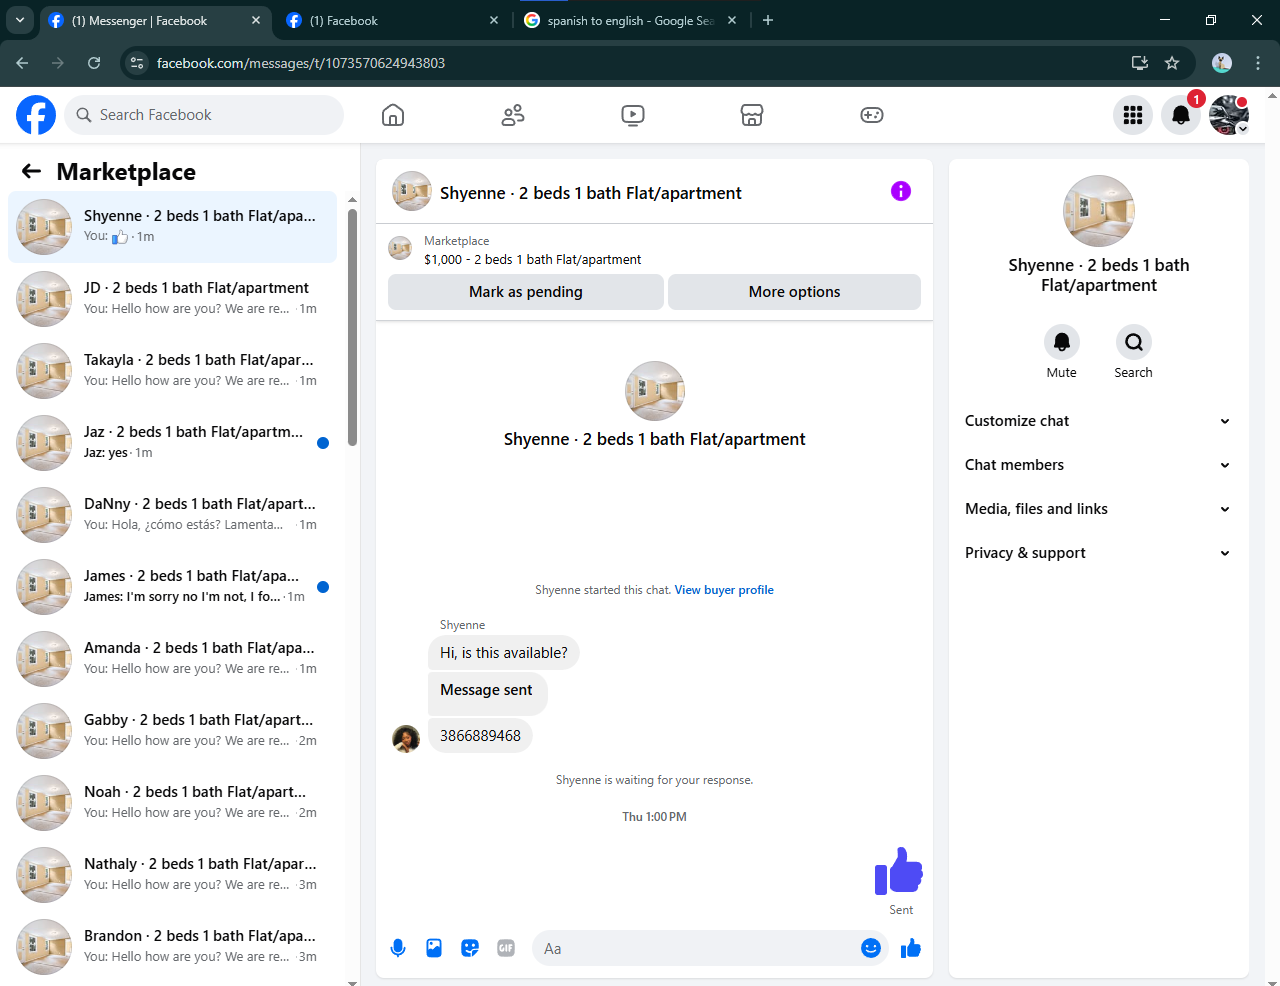Mute the conversation with the bell icon
This screenshot has width=1280, height=986.
1062,342
